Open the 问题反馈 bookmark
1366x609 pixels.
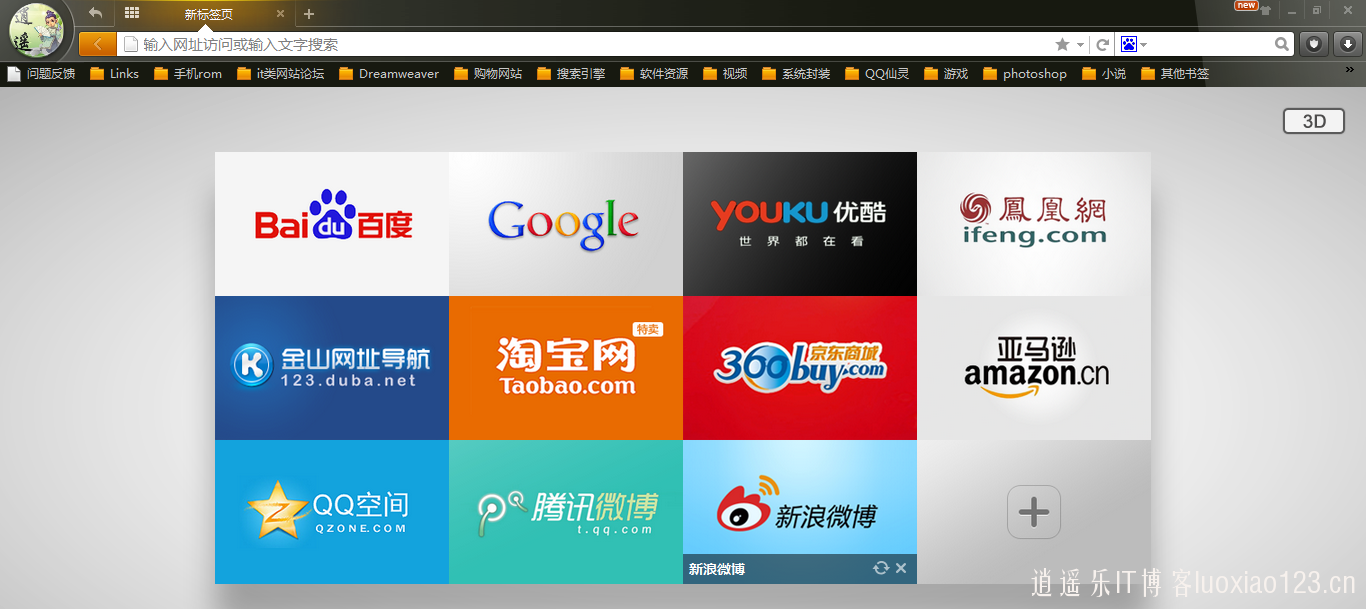click(x=41, y=73)
